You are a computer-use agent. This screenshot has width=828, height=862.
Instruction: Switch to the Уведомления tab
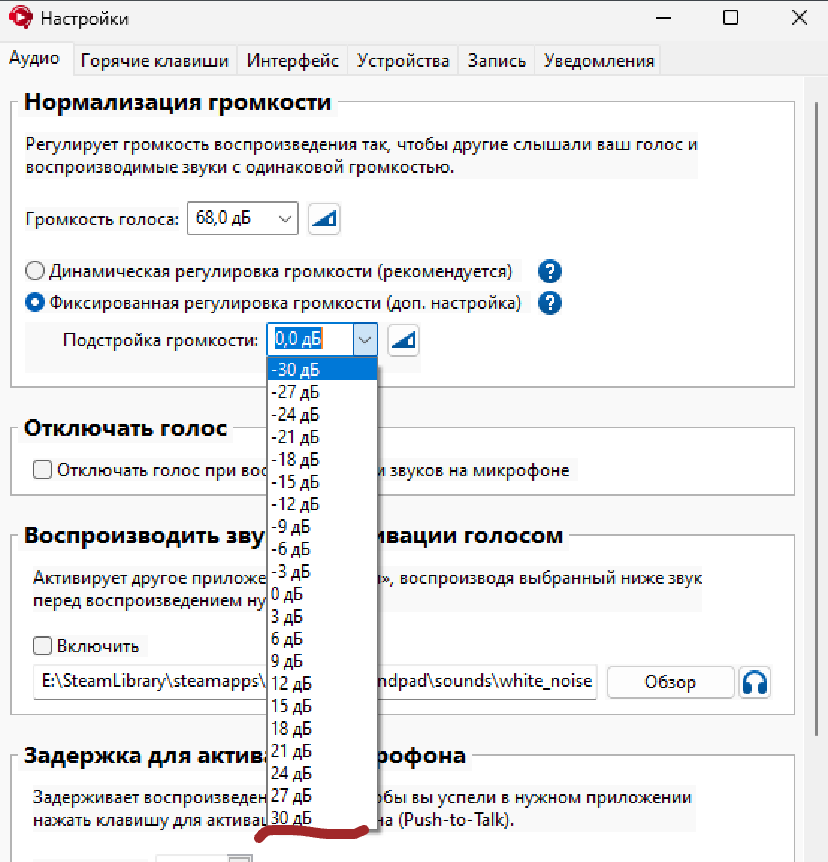pyautogui.click(x=599, y=60)
